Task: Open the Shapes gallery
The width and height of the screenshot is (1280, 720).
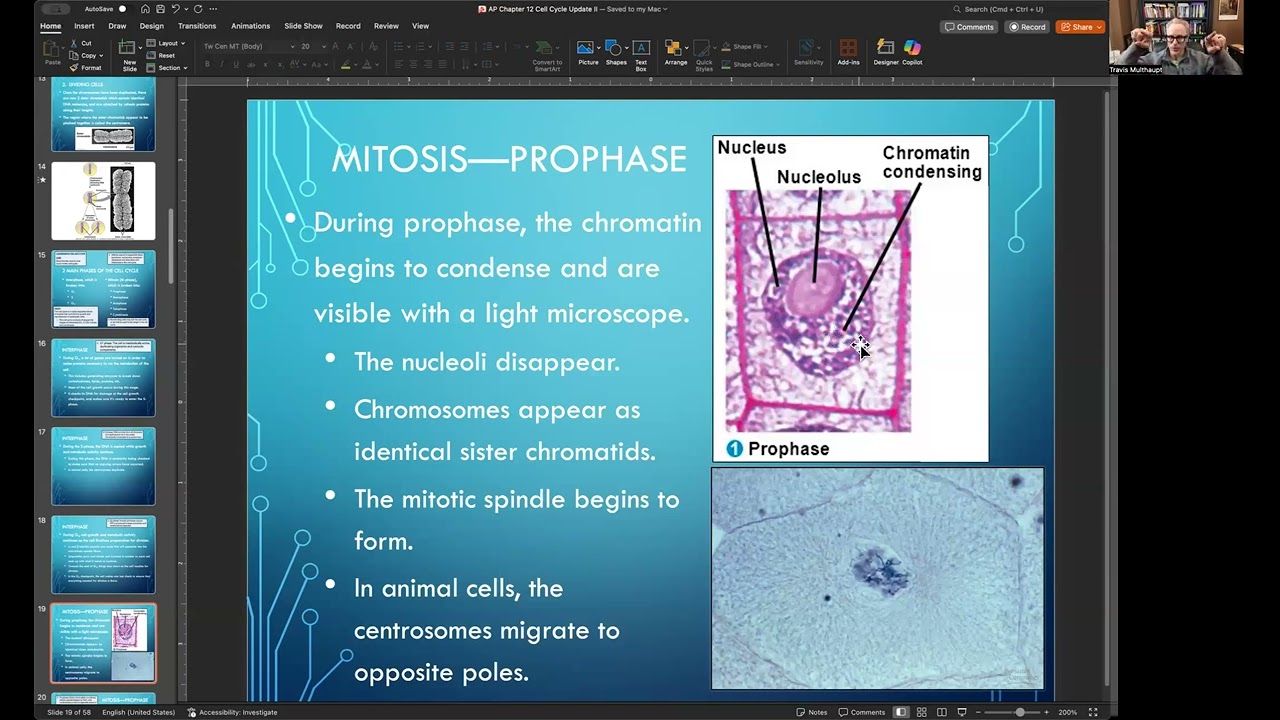Action: [616, 53]
